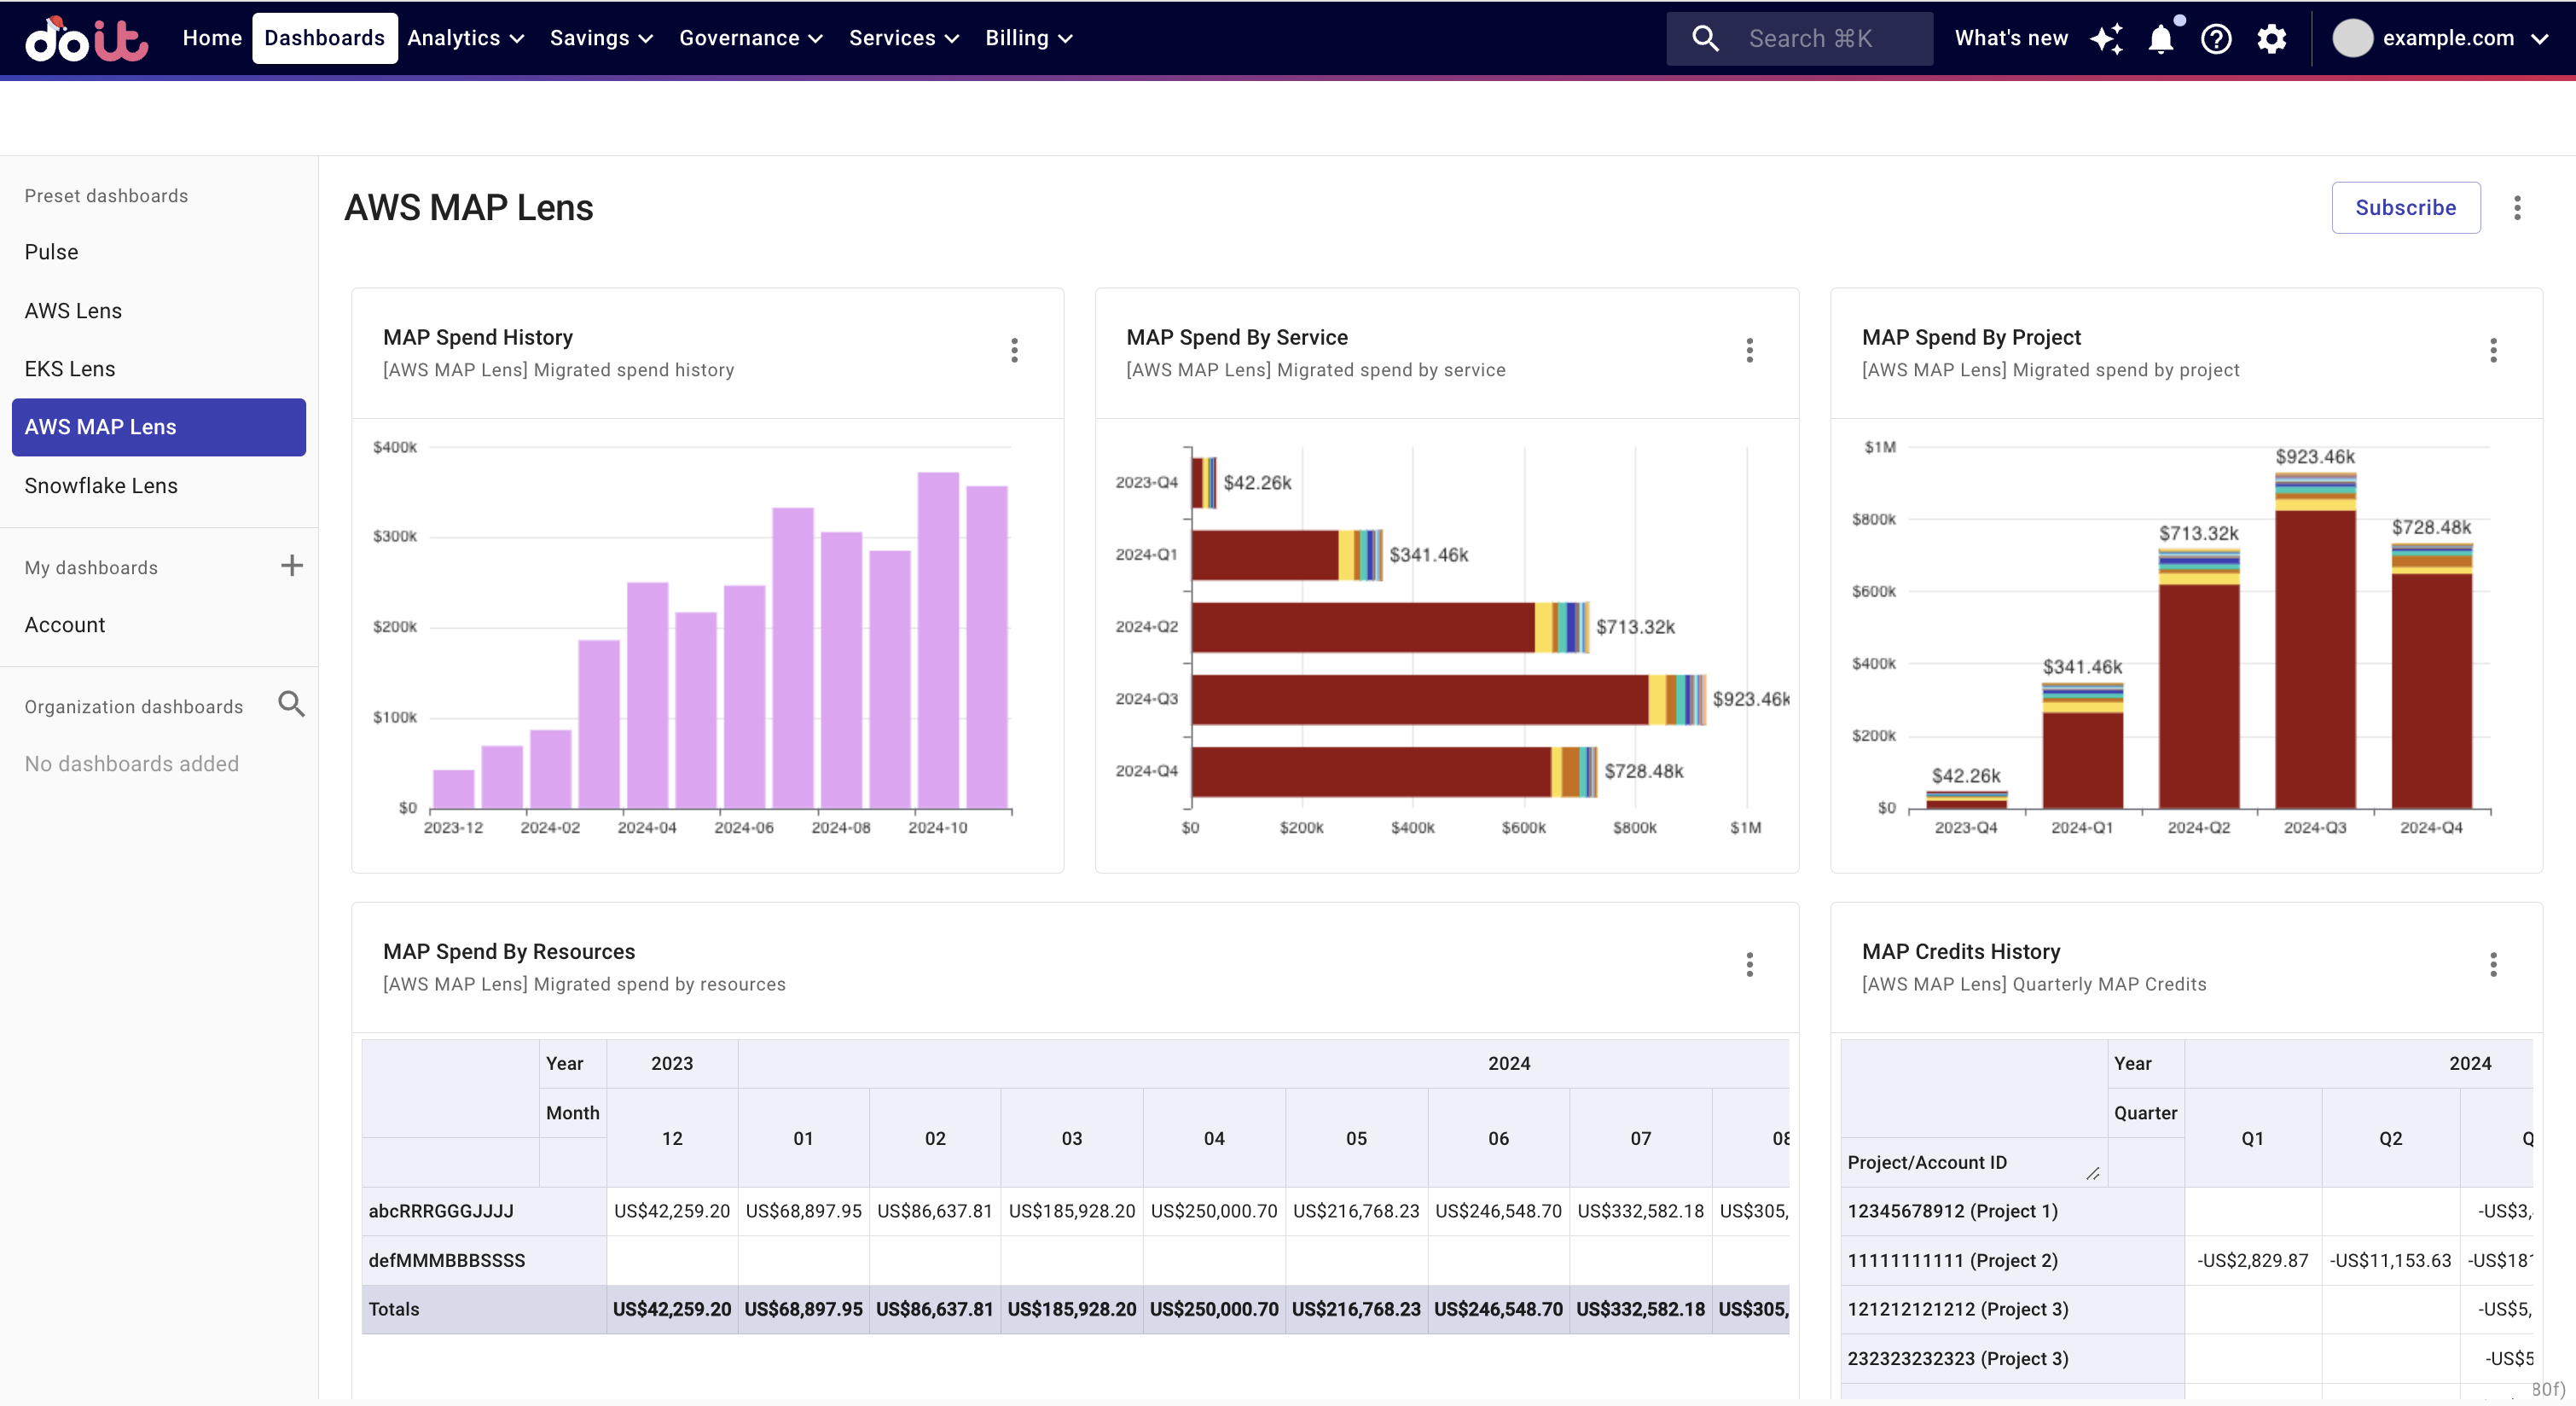This screenshot has height=1406, width=2576.
Task: Expand the Savings menu
Action: pyautogui.click(x=601, y=38)
